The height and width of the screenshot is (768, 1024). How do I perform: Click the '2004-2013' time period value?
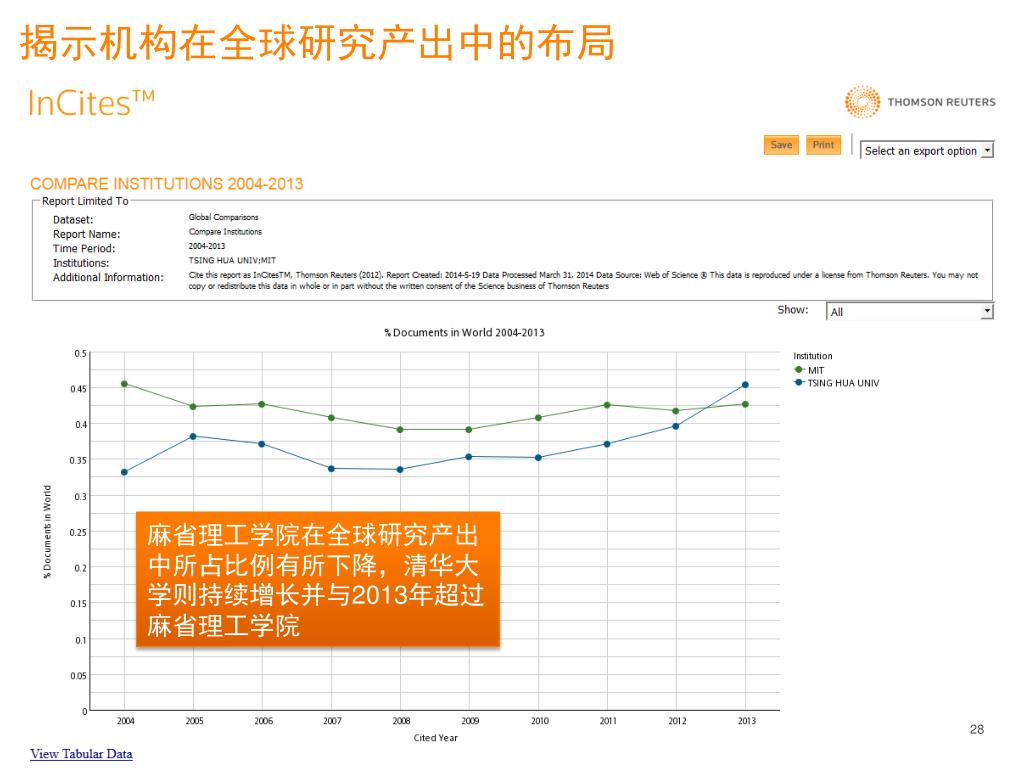[x=206, y=246]
